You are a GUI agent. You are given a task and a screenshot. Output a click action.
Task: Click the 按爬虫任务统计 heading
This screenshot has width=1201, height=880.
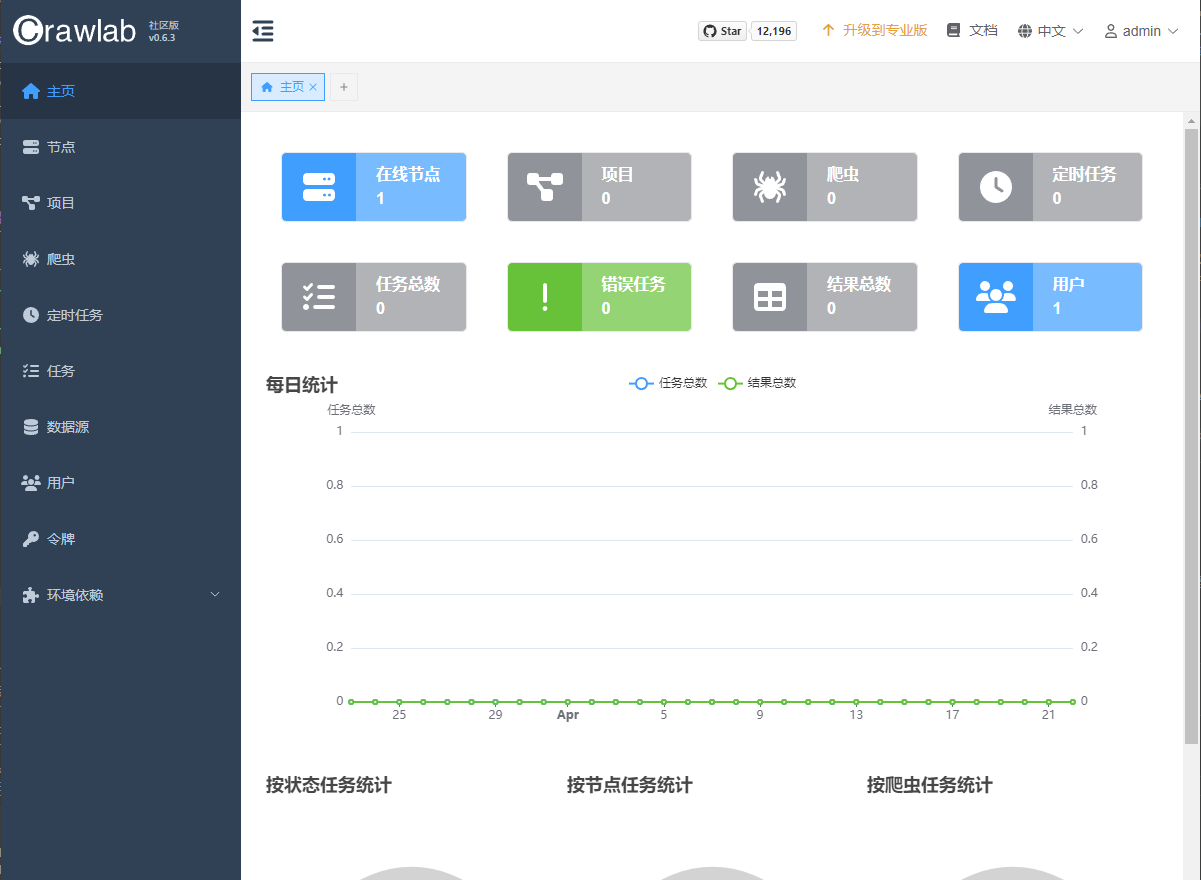(930, 785)
